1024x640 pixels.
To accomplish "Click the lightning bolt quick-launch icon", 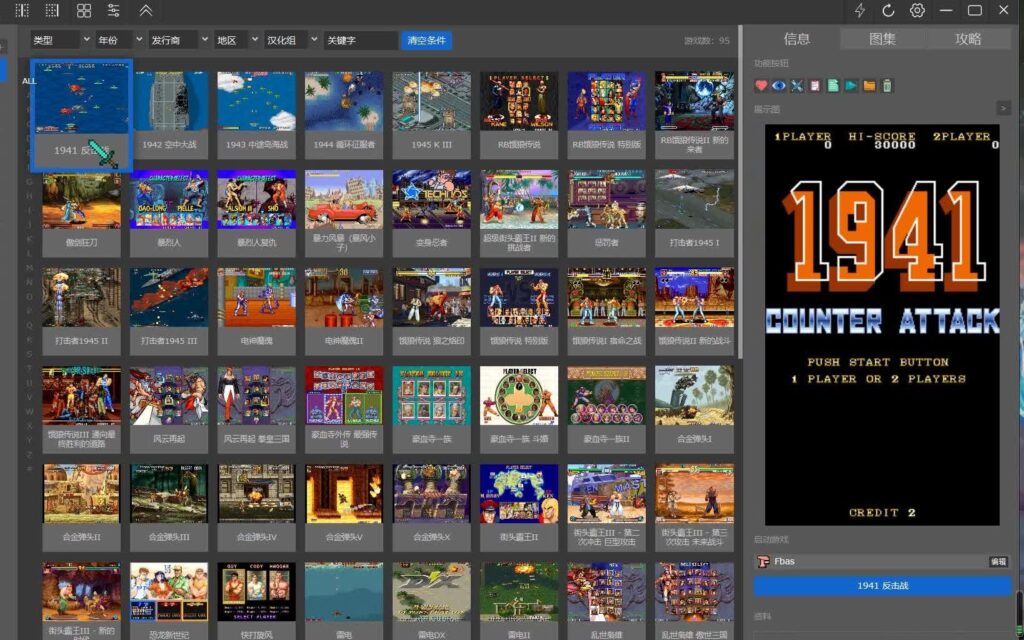I will click(x=859, y=10).
